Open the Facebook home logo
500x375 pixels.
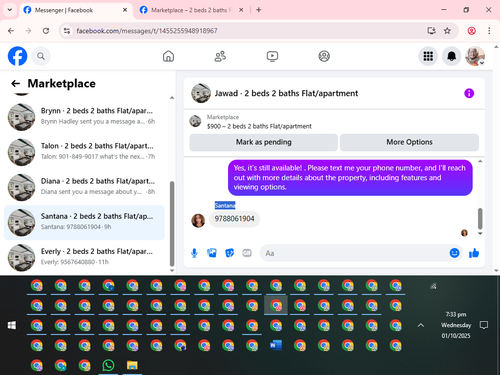pos(17,56)
